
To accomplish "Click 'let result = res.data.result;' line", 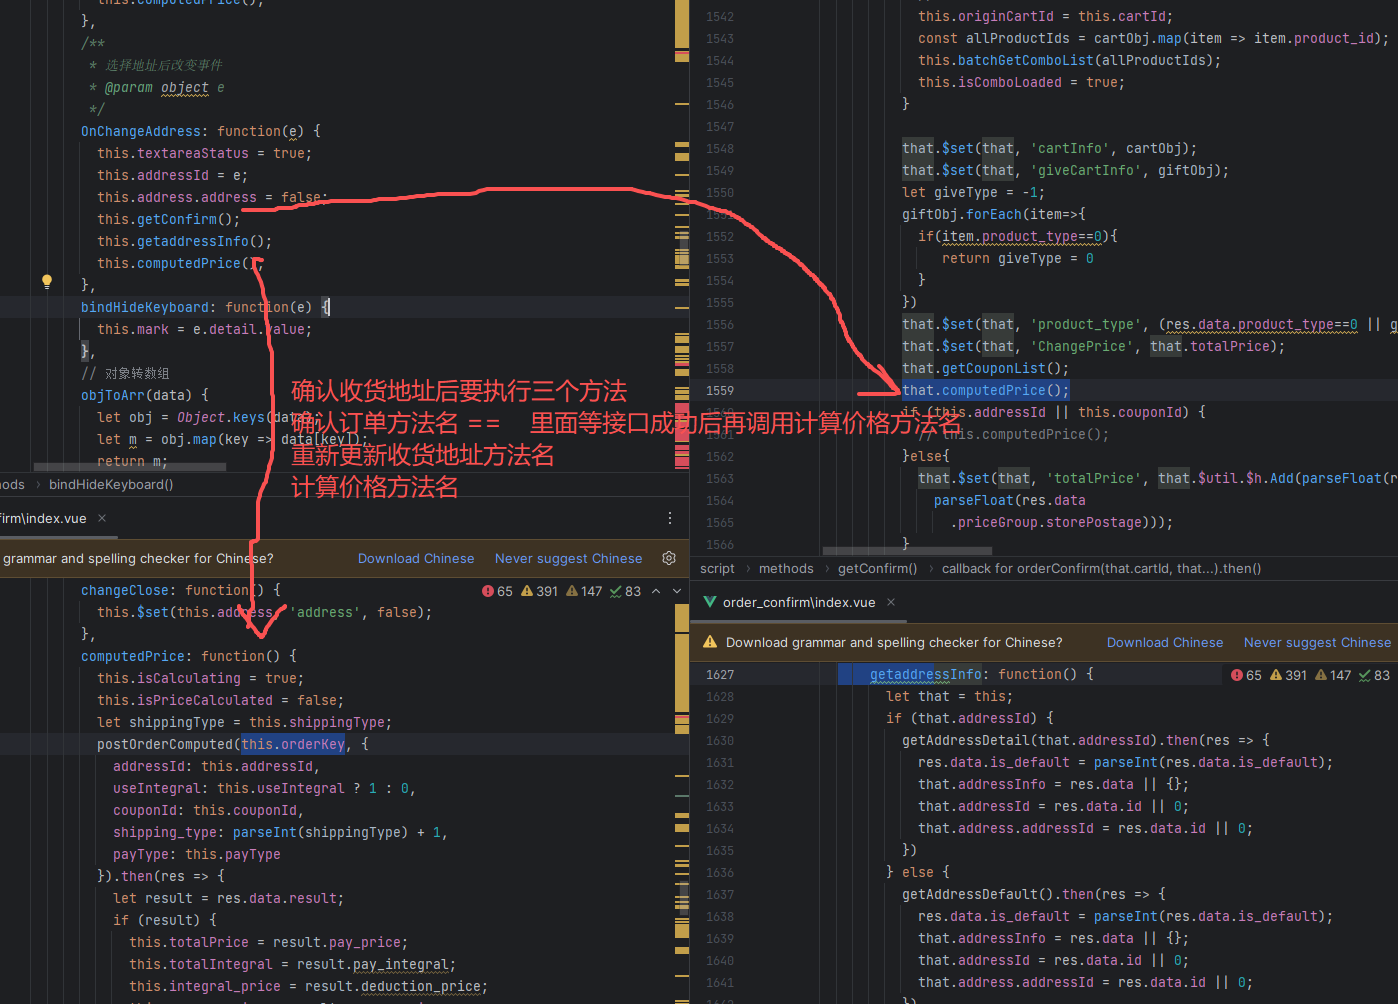I will (x=228, y=898).
